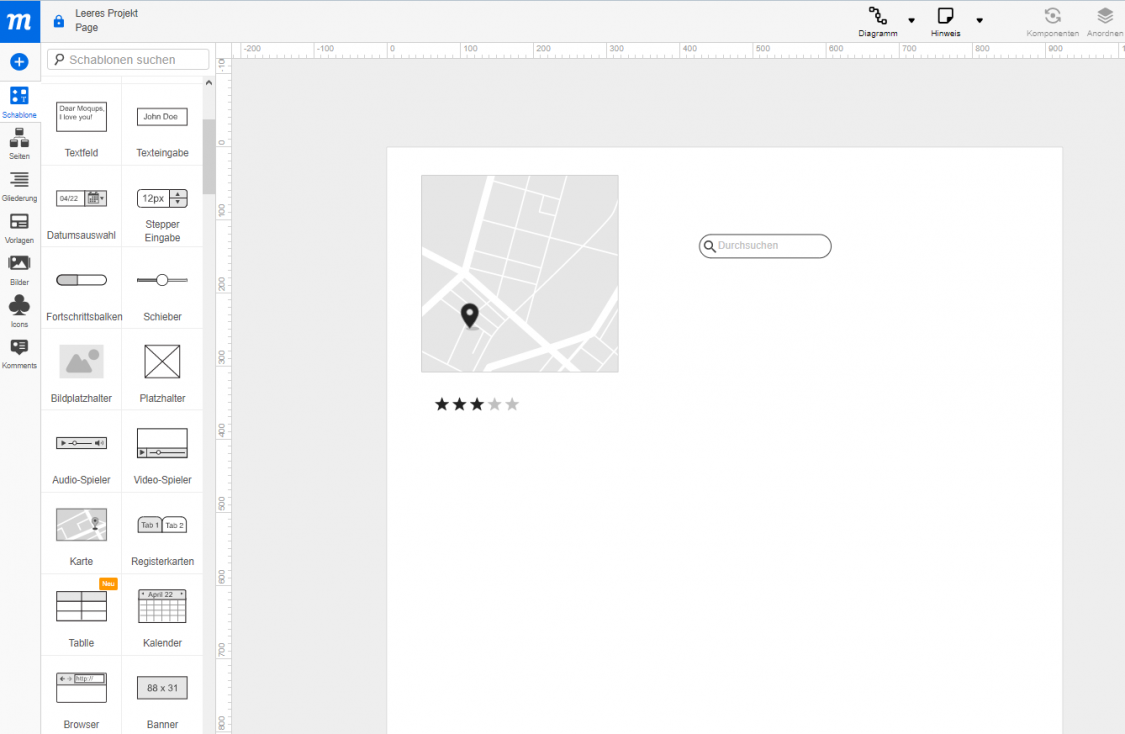The height and width of the screenshot is (734, 1125).
Task: Click the blue plus button to add content
Action: [19, 61]
